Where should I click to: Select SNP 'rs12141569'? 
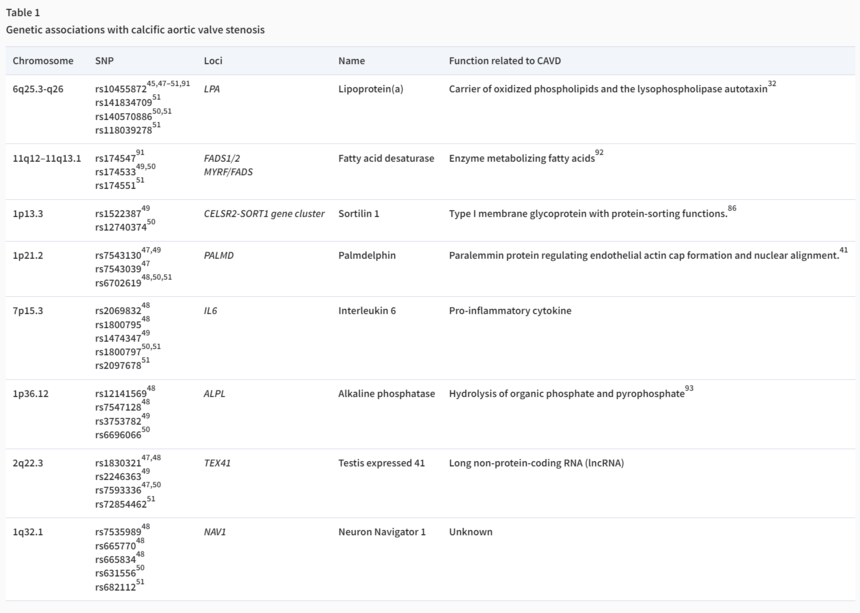[121, 394]
